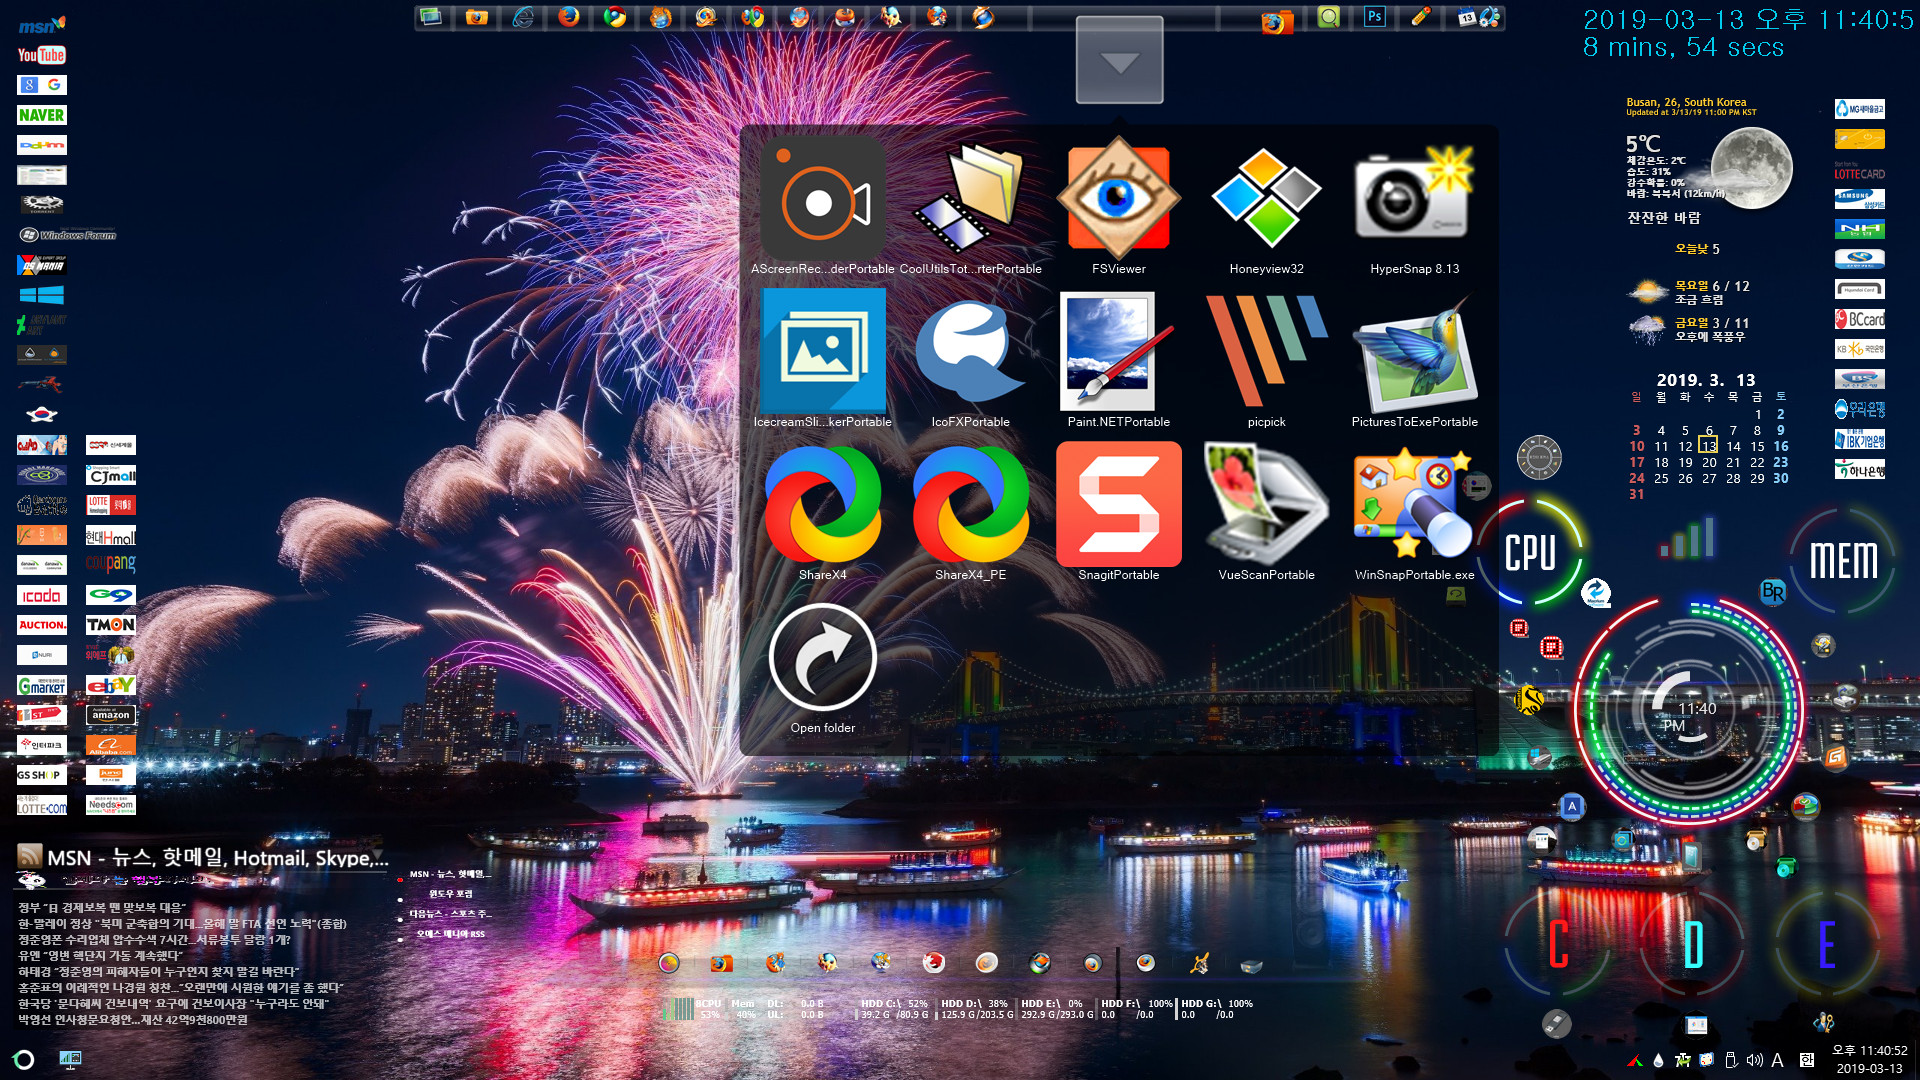Click the taskbar monitor icon
The width and height of the screenshot is (1920, 1080).
(x=70, y=1059)
